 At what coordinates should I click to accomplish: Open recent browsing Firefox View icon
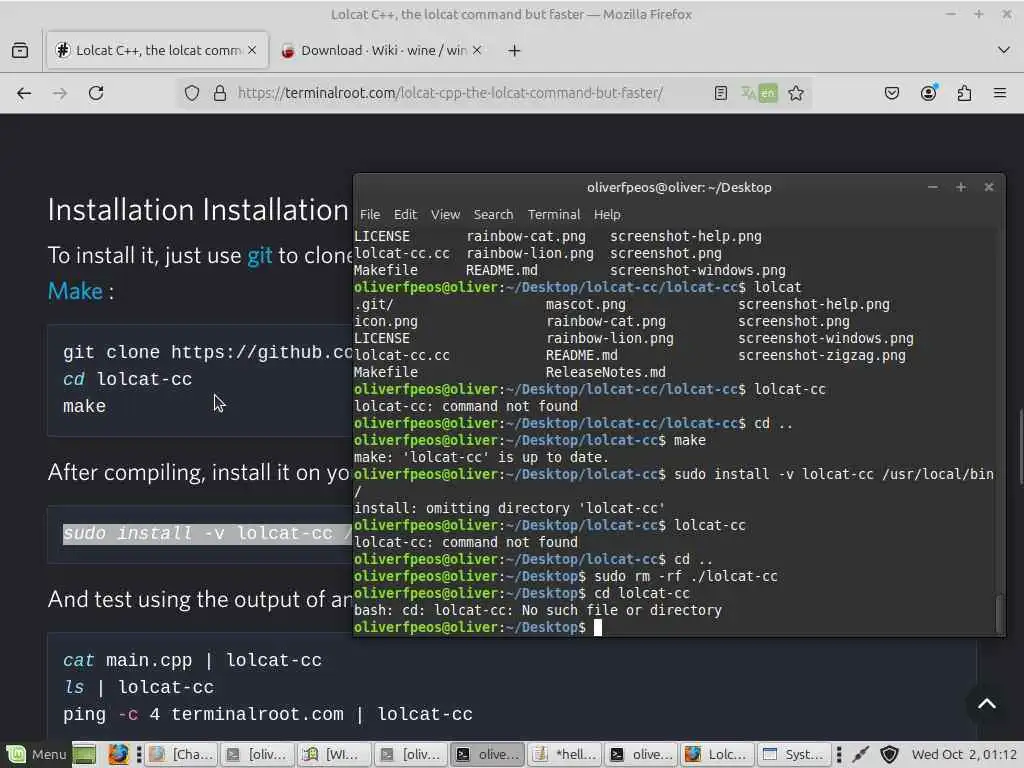20,50
